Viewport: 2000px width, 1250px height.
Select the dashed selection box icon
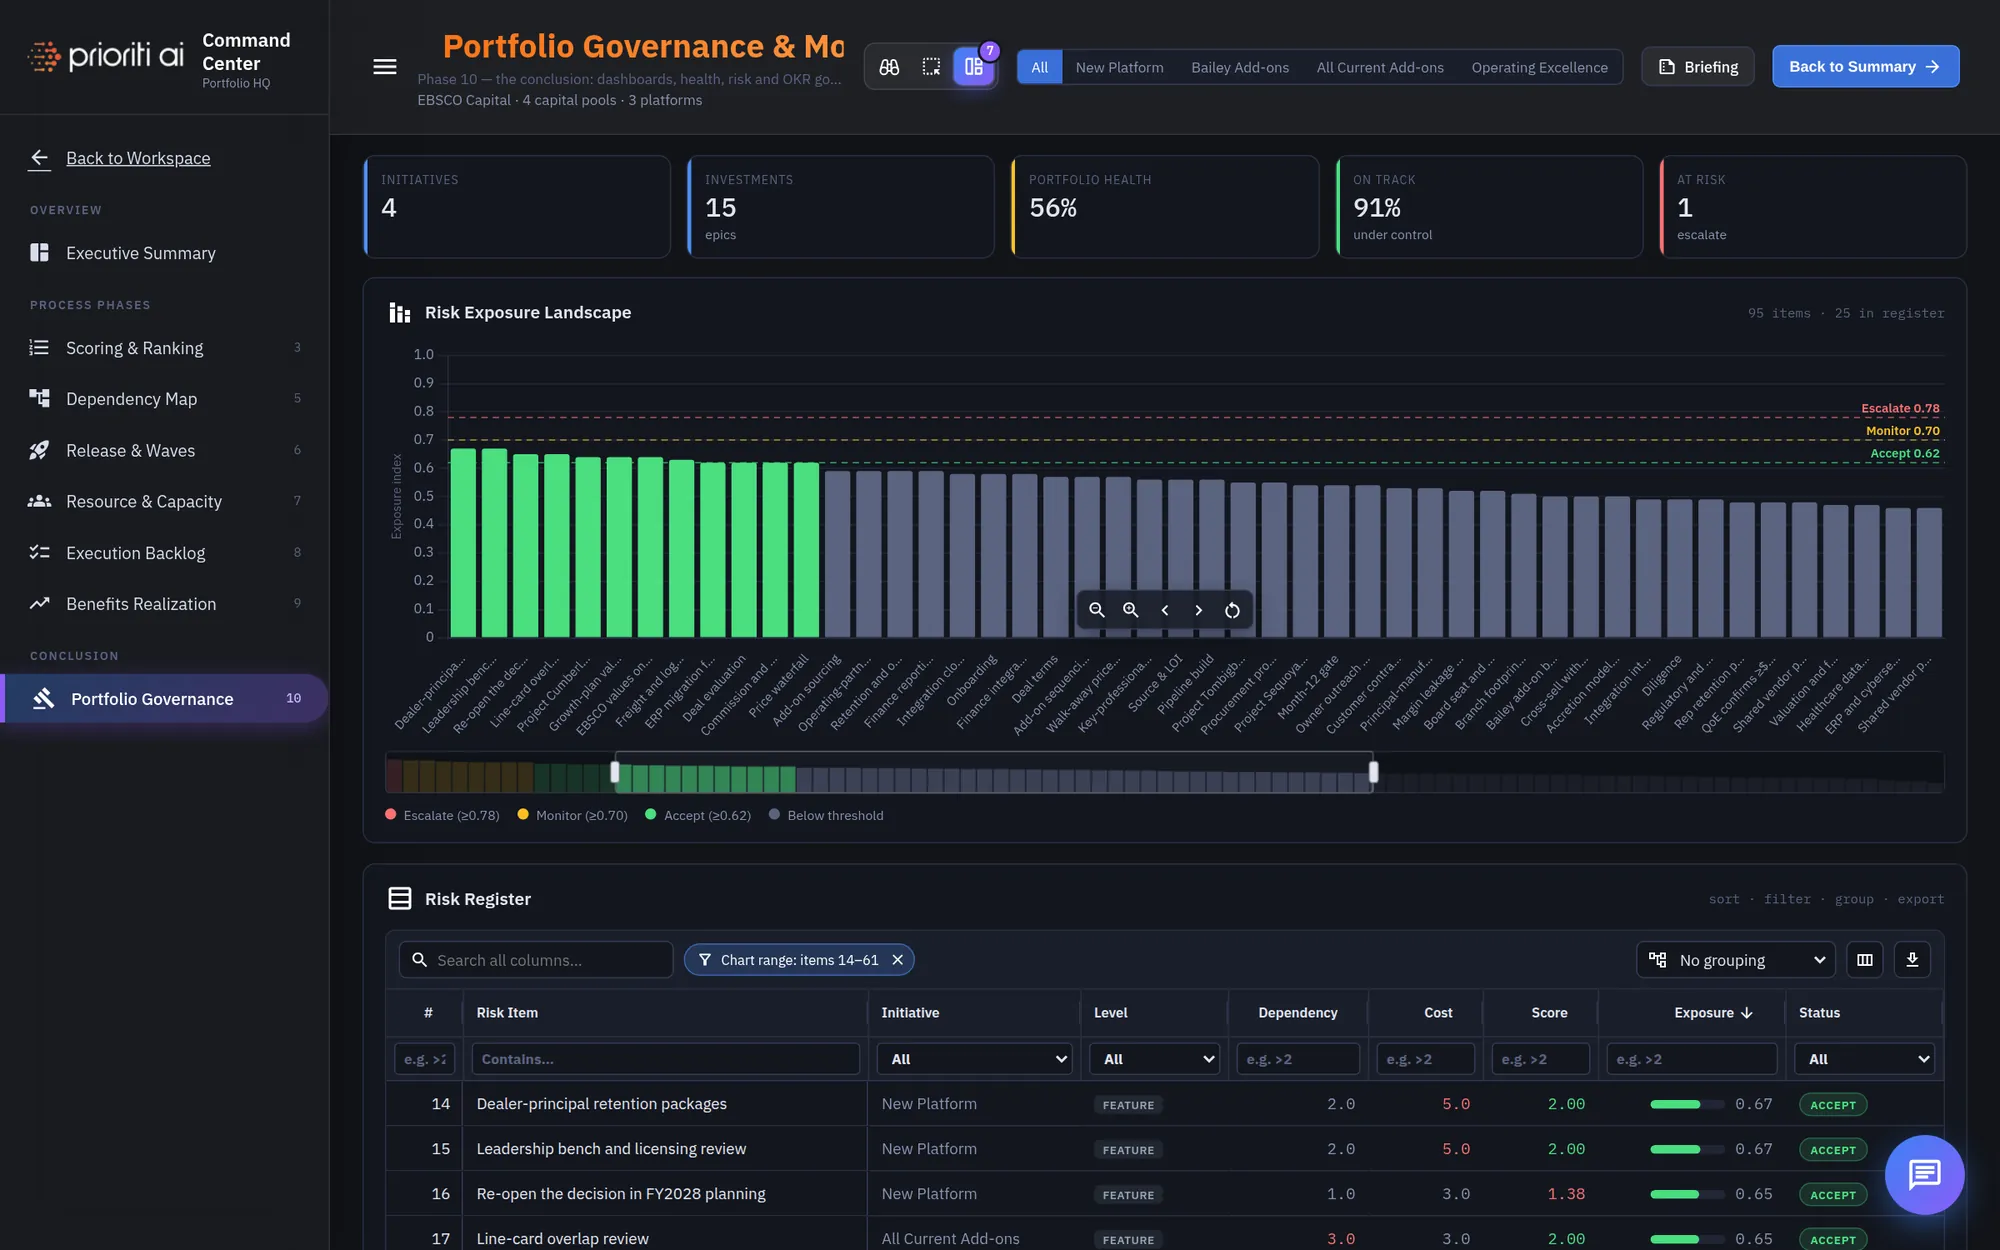[931, 67]
